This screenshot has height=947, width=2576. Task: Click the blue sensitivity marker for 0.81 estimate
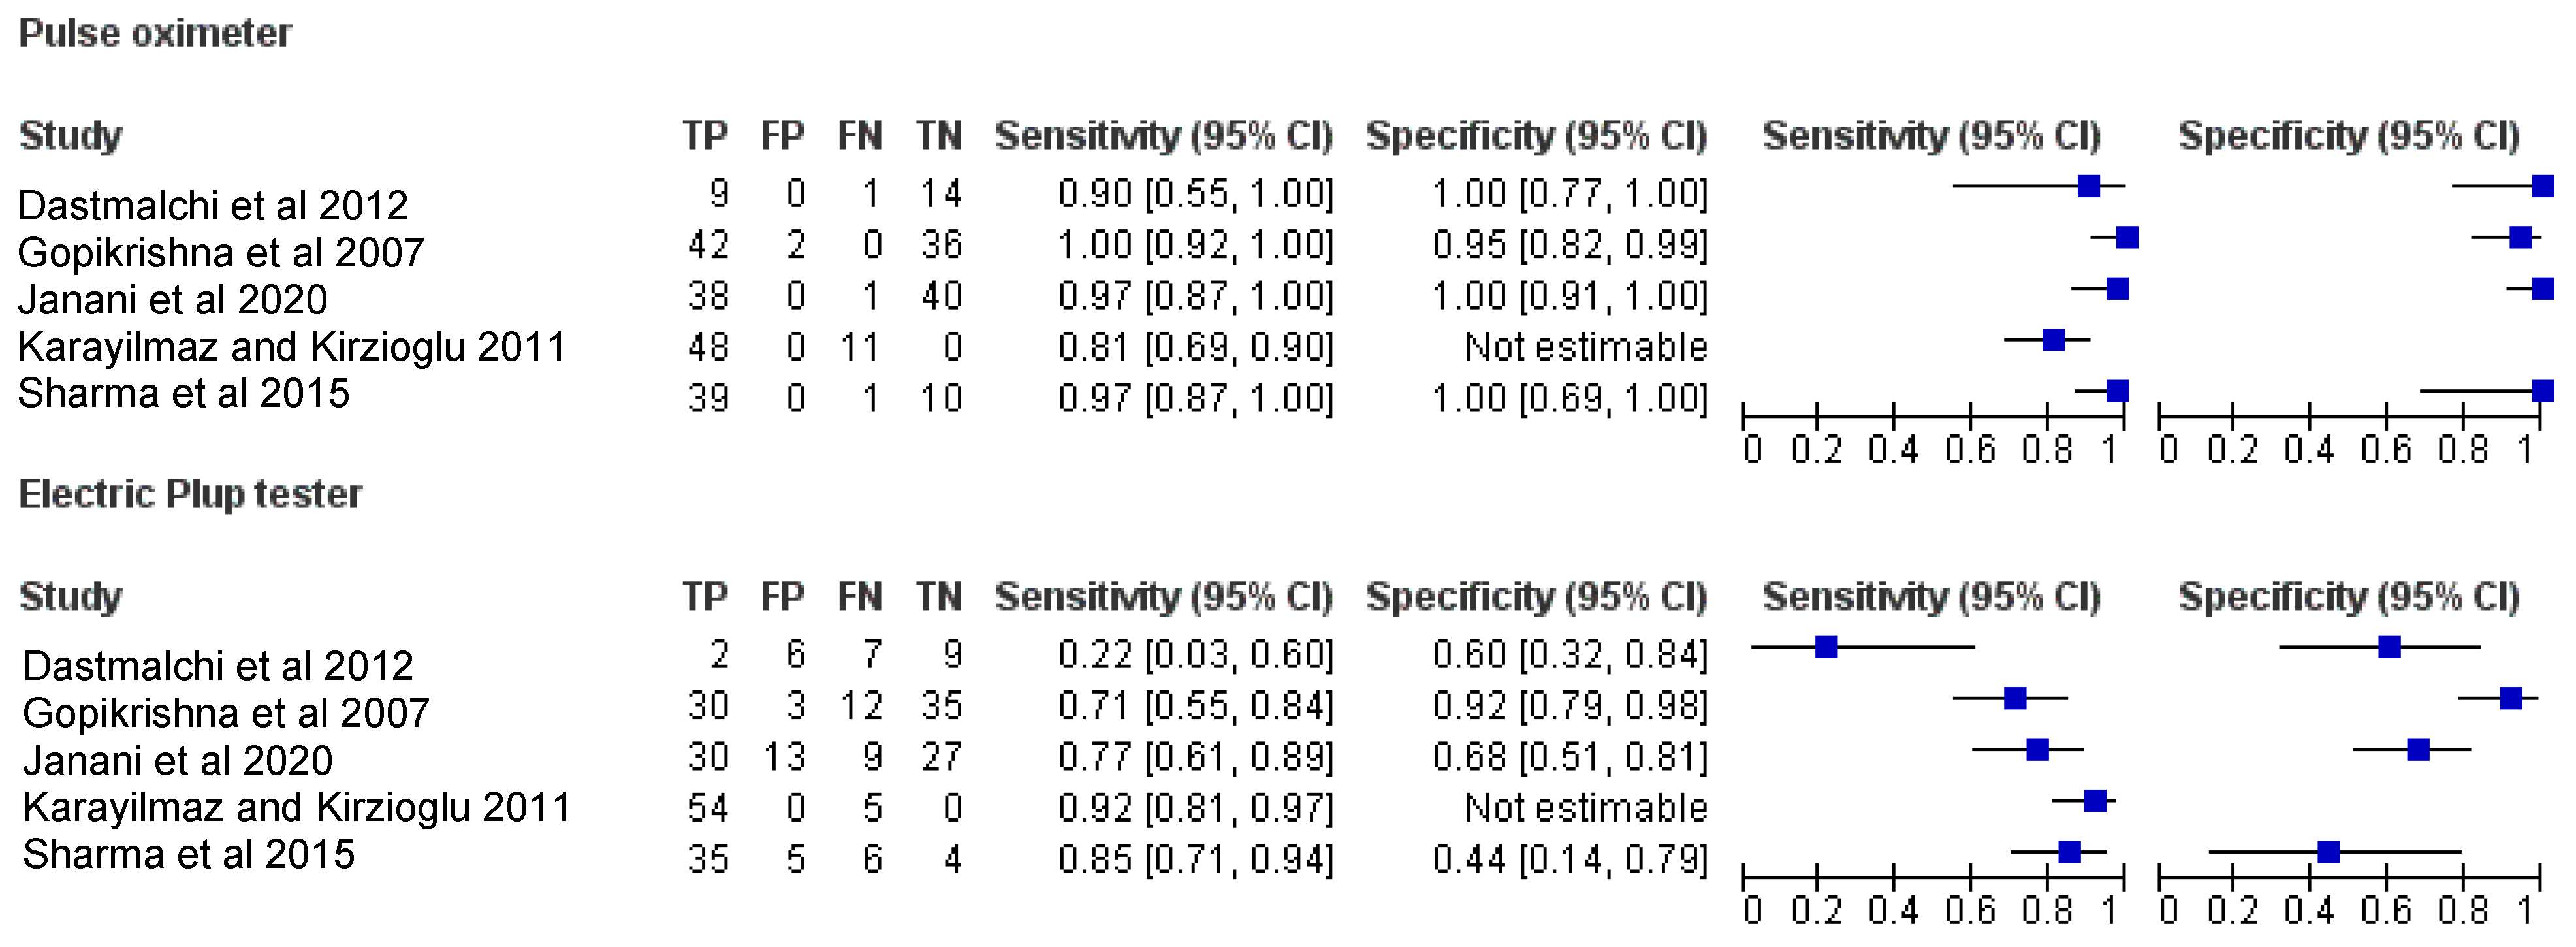click(2053, 340)
